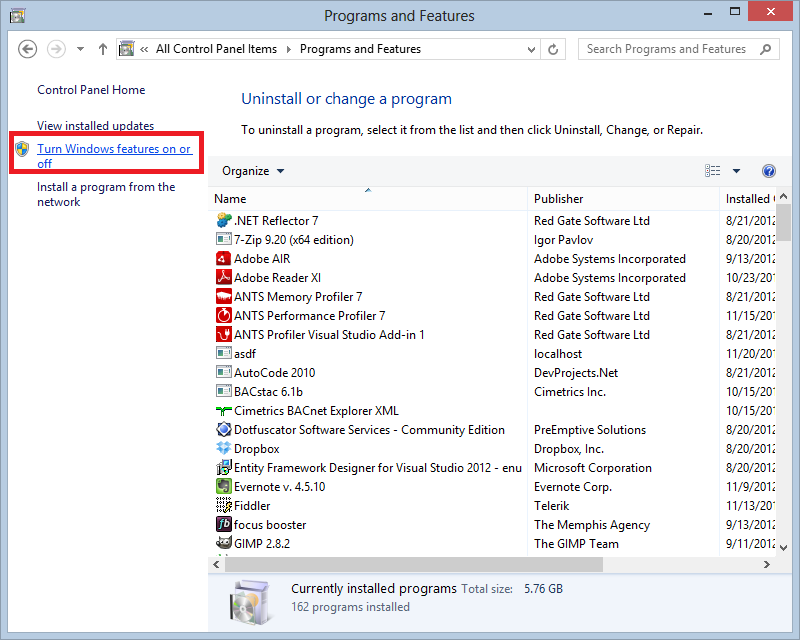
Task: Click the Search Programs and Features box
Action: tap(667, 49)
